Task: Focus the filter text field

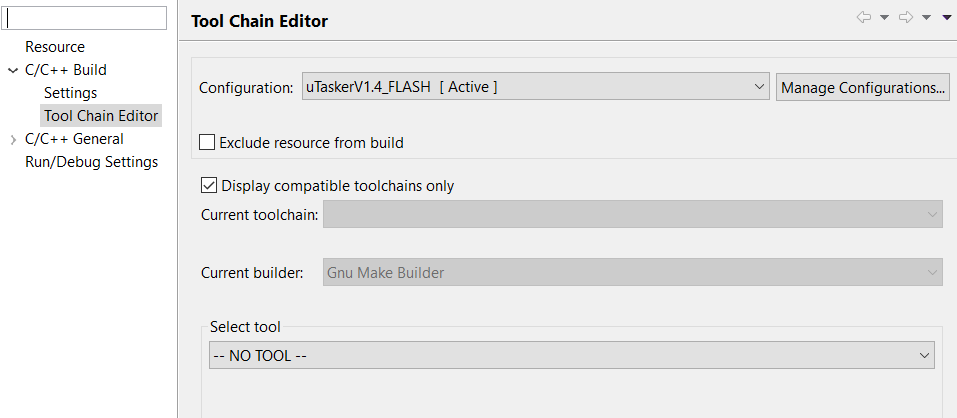Action: tap(86, 18)
